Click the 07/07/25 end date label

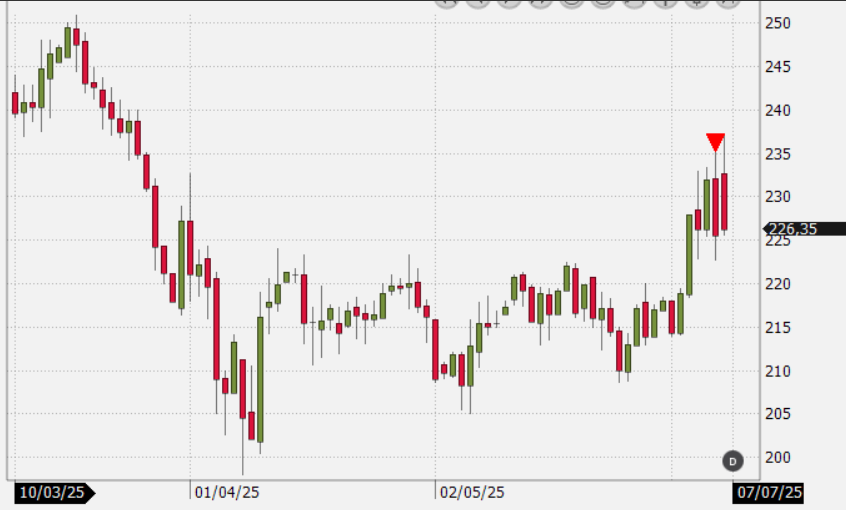(x=768, y=493)
